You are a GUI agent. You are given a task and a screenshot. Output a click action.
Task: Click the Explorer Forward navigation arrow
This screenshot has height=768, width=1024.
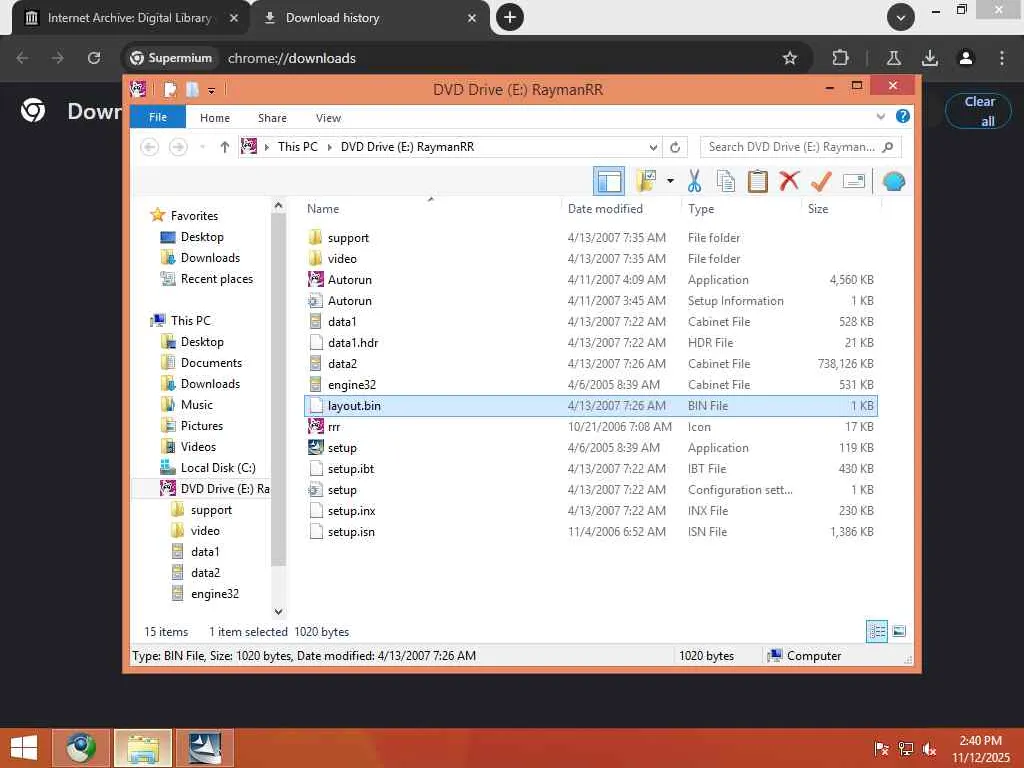pyautogui.click(x=178, y=147)
